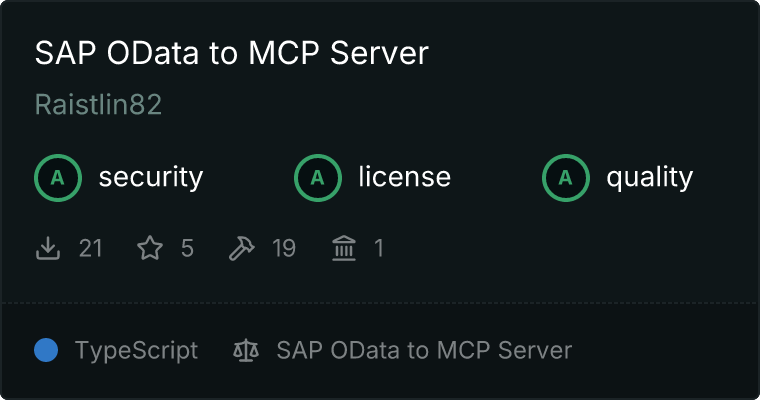Click the security label text
The image size is (760, 400).
click(151, 178)
